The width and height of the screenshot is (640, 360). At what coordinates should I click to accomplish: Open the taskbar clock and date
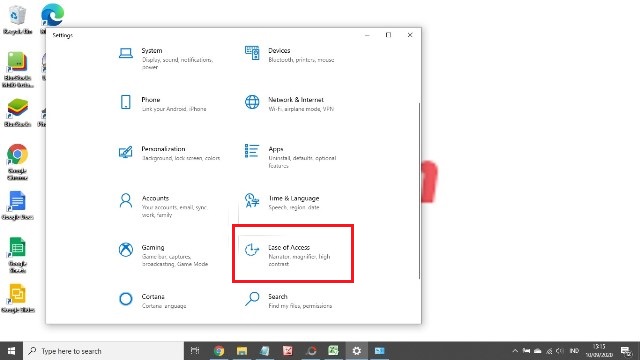pos(599,351)
